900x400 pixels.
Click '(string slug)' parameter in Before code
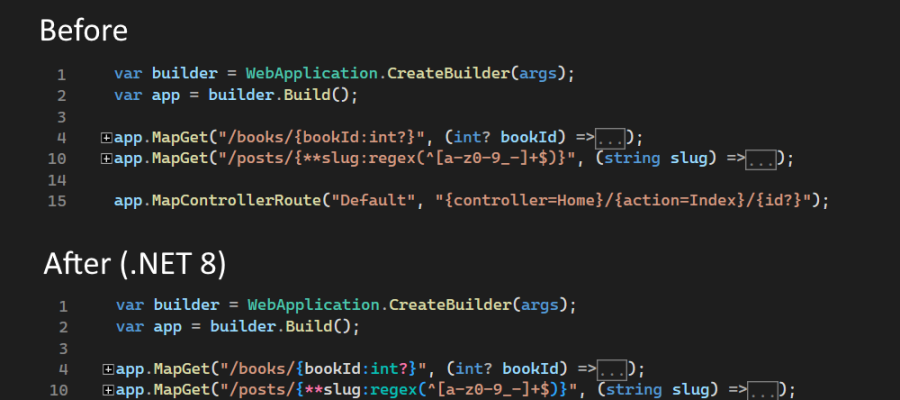point(656,158)
